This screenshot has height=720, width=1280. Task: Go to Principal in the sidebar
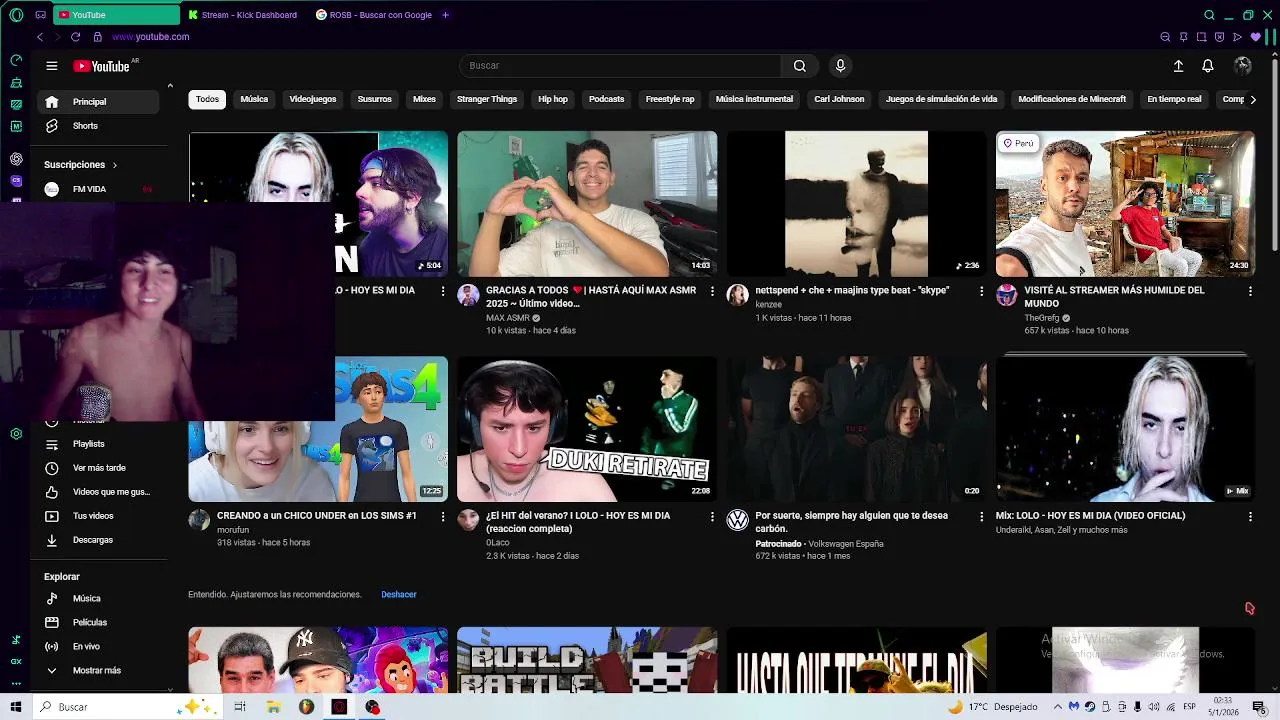[x=98, y=102]
